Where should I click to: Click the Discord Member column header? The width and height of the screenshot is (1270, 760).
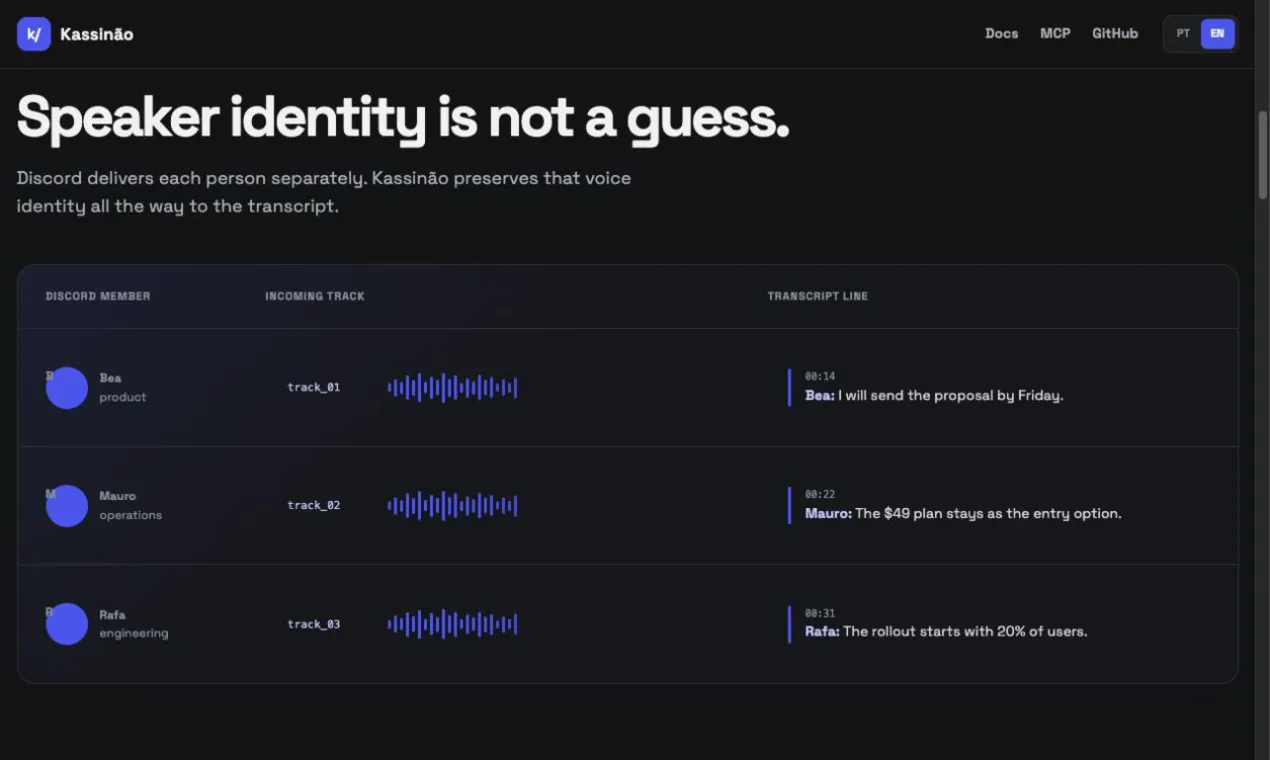pyautogui.click(x=98, y=296)
